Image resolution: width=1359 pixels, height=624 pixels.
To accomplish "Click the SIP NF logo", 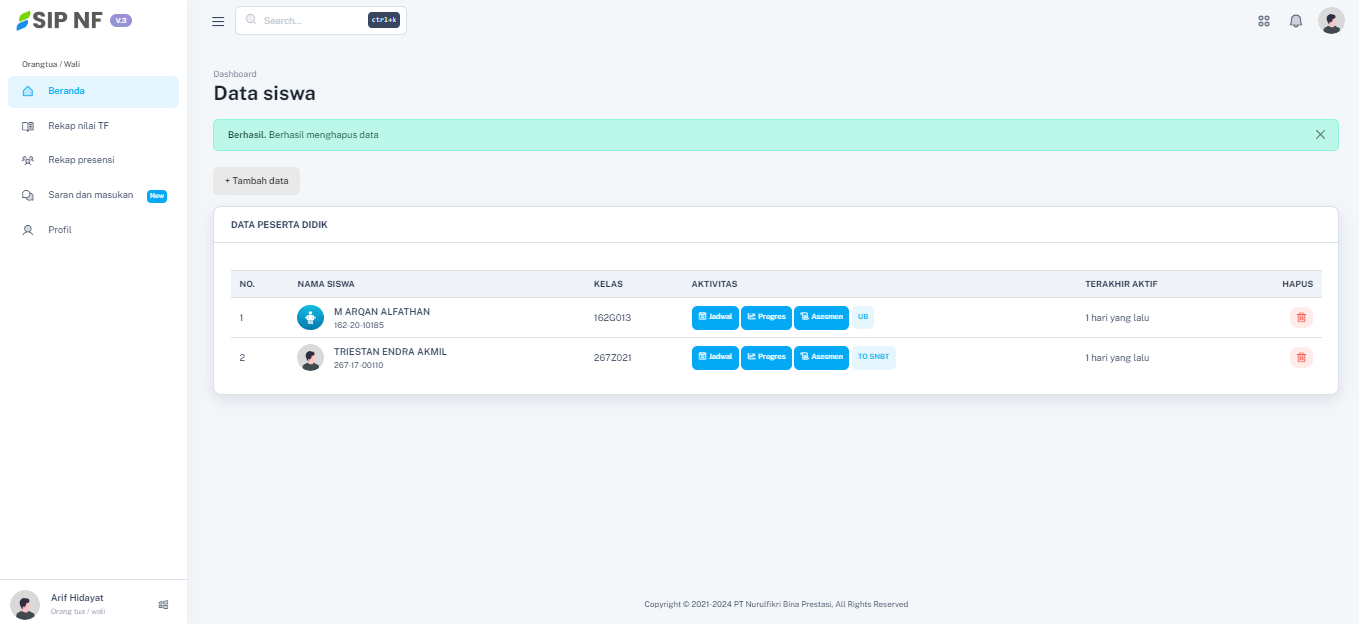I will coord(60,20).
